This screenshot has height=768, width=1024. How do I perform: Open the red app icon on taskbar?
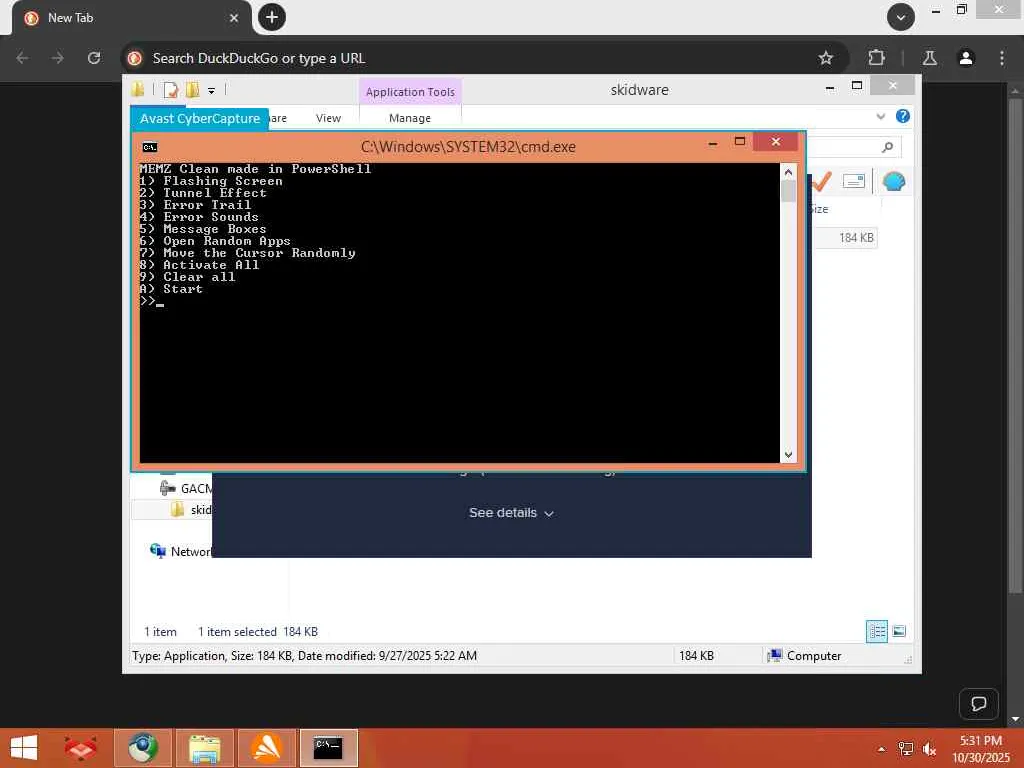pyautogui.click(x=80, y=748)
